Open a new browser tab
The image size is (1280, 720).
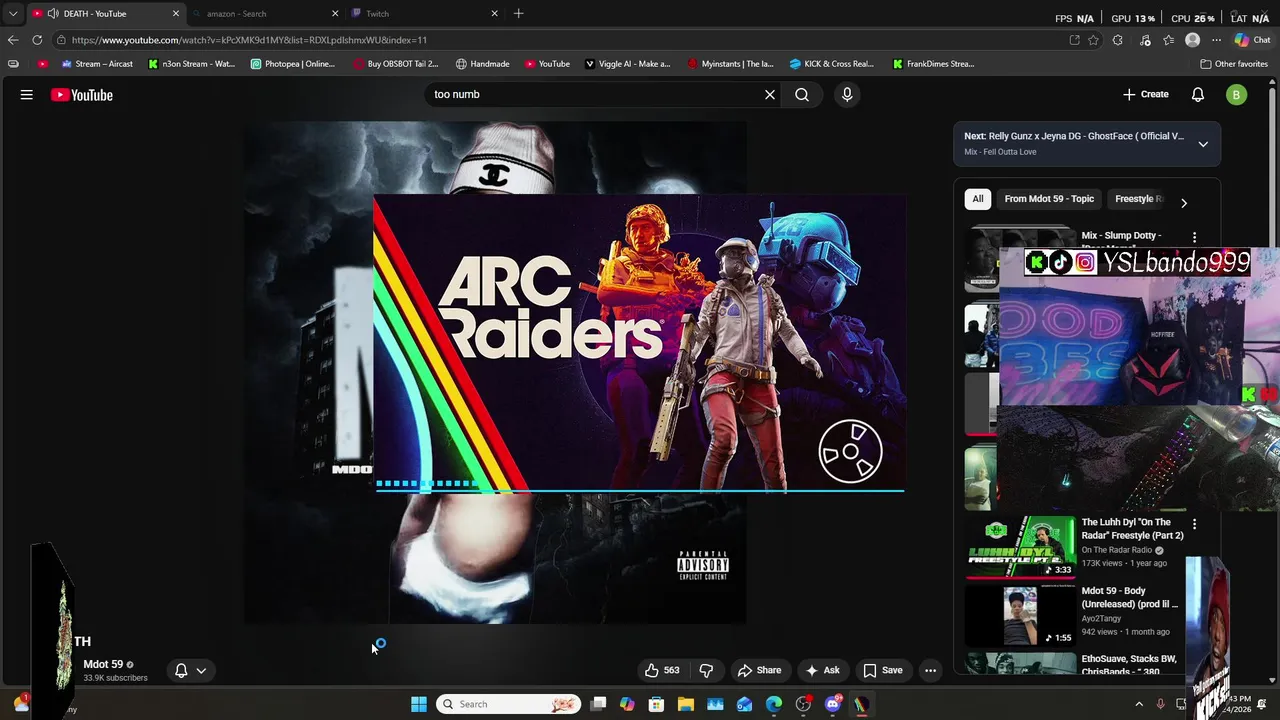pyautogui.click(x=518, y=14)
